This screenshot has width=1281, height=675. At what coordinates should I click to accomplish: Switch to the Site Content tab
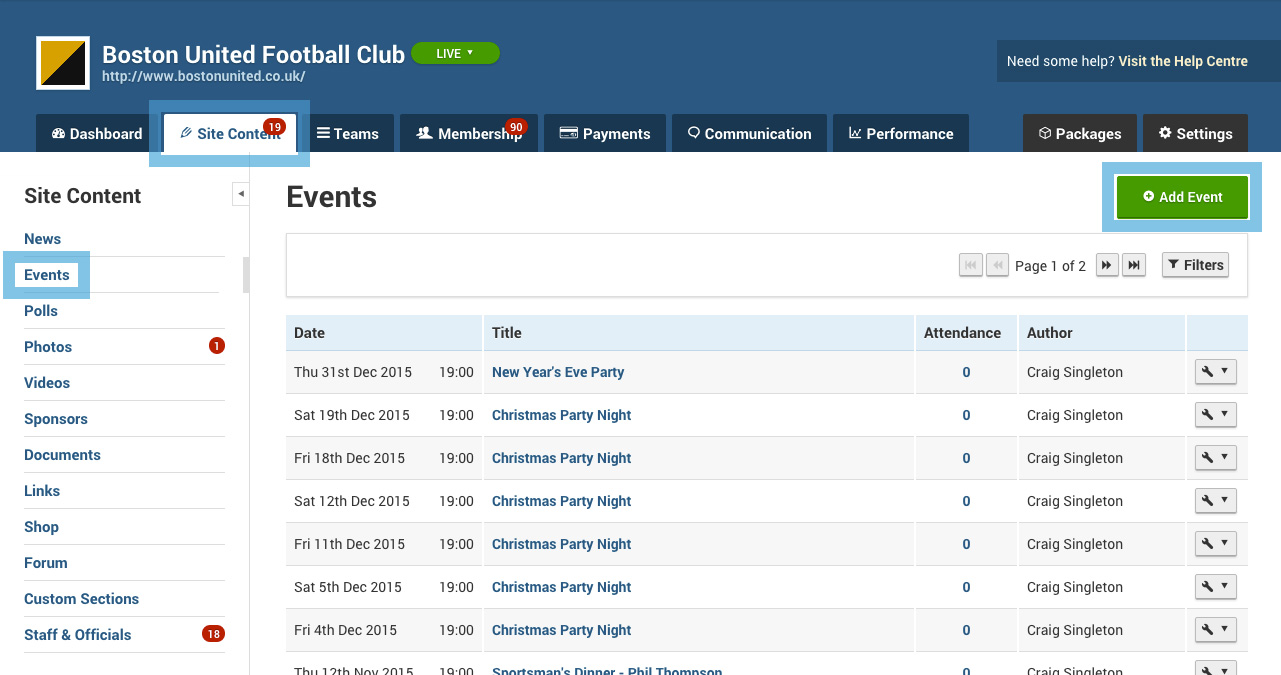click(x=229, y=132)
